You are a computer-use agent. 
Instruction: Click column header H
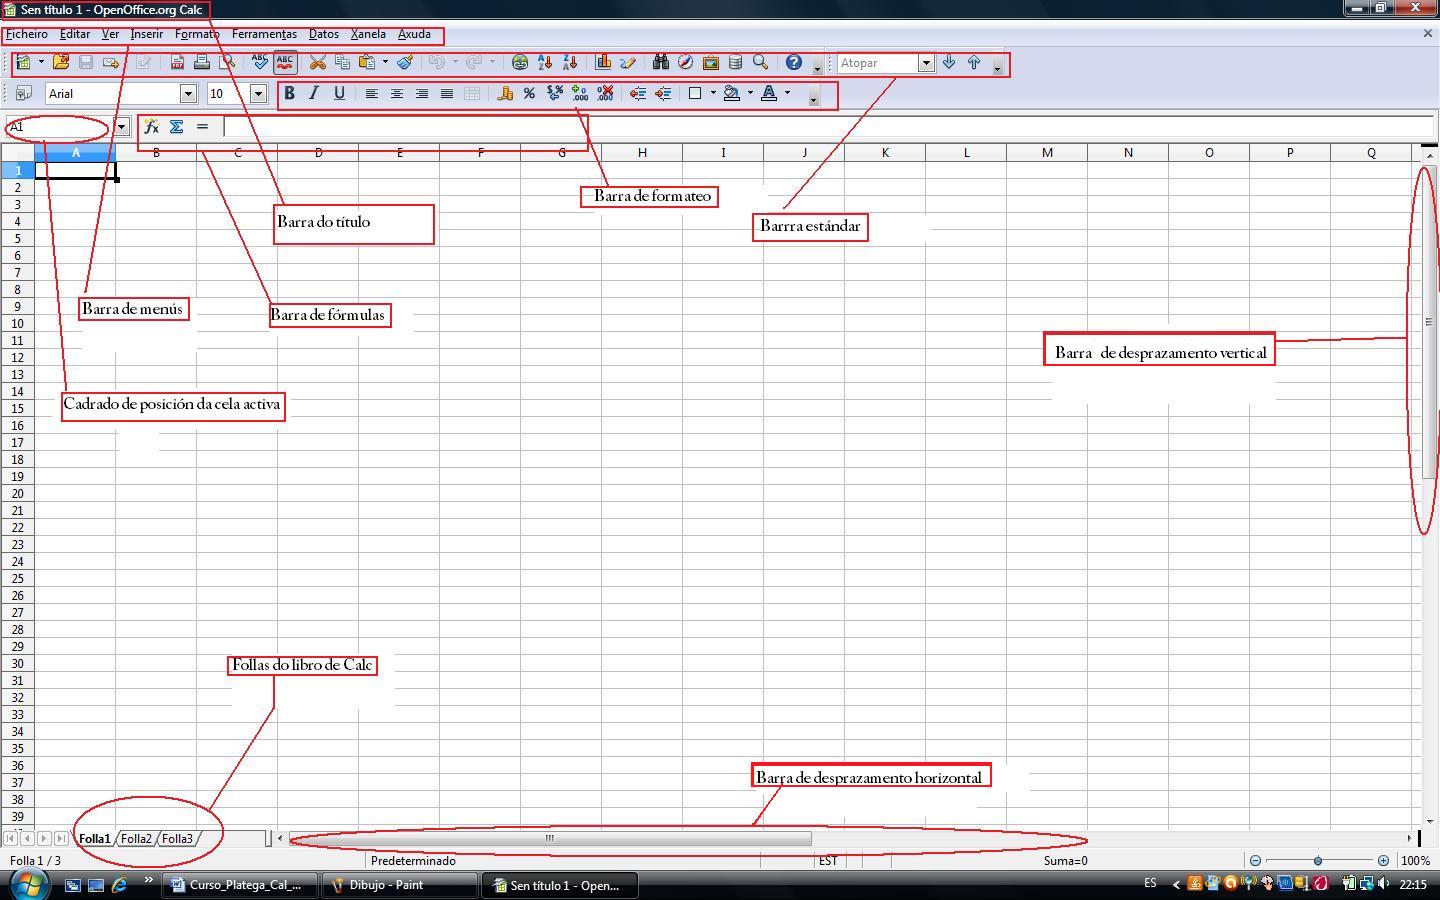tap(642, 152)
